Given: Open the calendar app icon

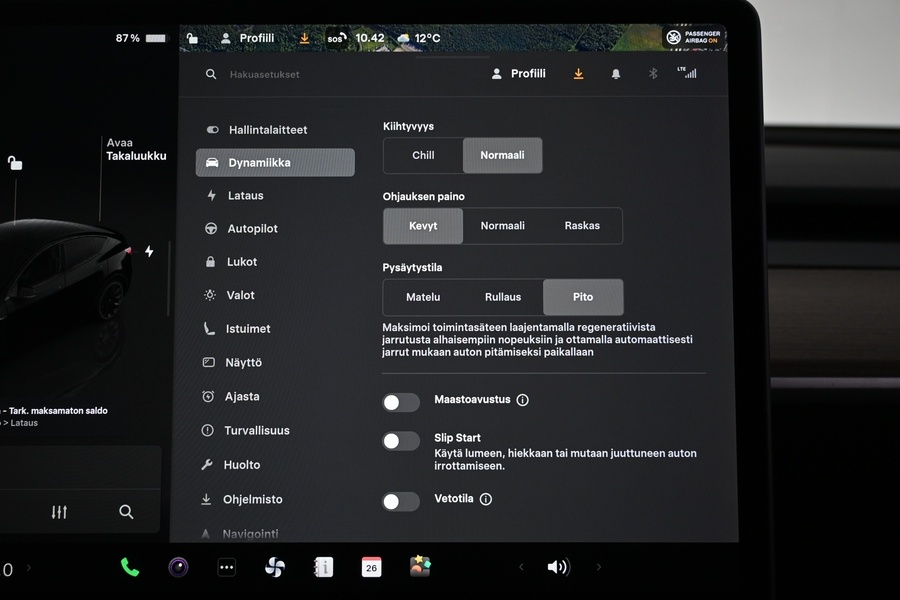Looking at the screenshot, I should 371,567.
